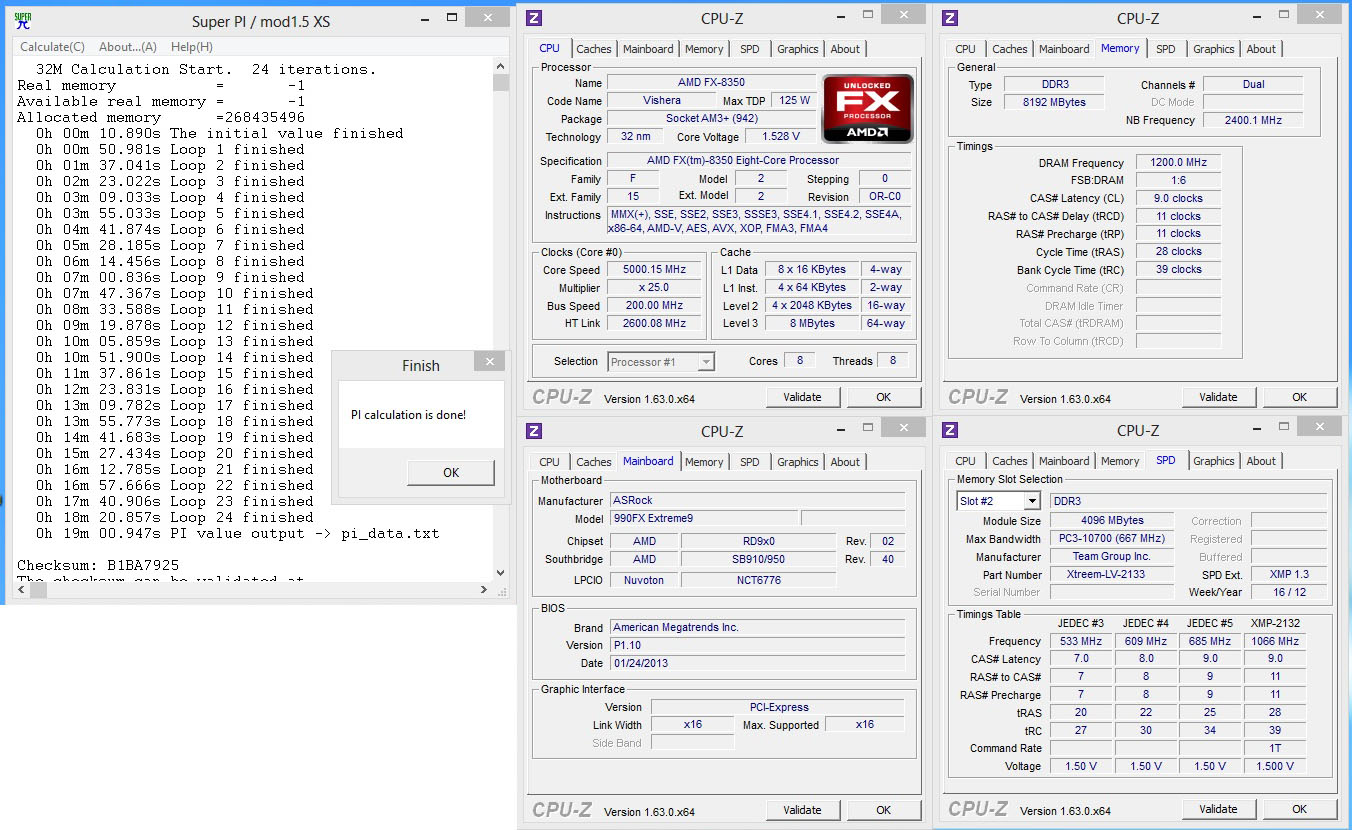The image size is (1352, 830).
Task: Switch to About tab in CPU window
Action: pyautogui.click(x=845, y=49)
